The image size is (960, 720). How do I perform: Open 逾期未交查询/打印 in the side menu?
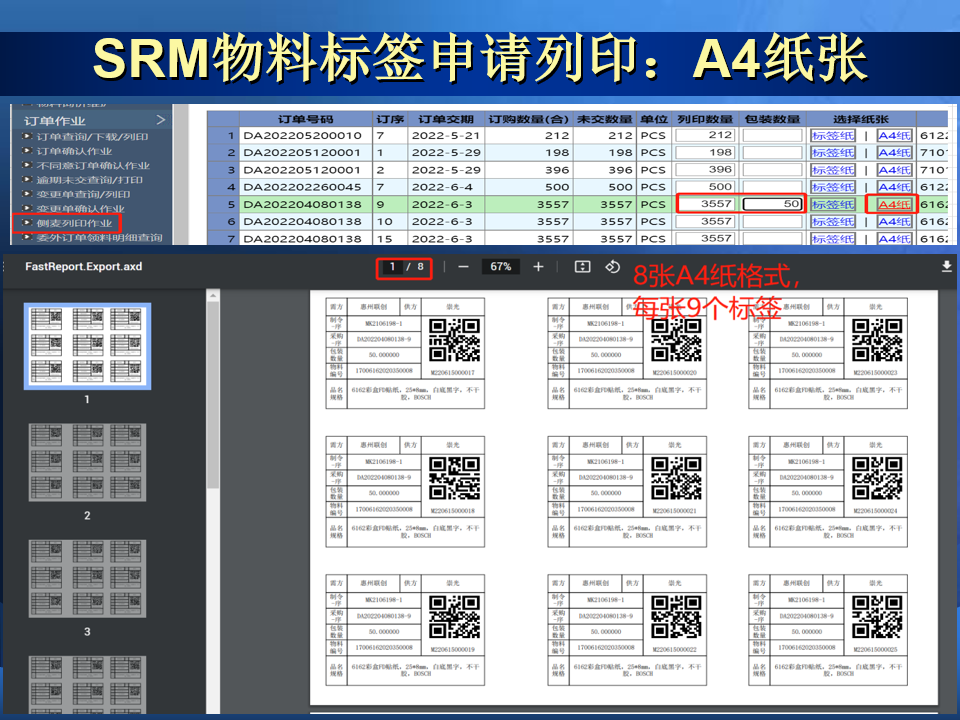click(89, 180)
